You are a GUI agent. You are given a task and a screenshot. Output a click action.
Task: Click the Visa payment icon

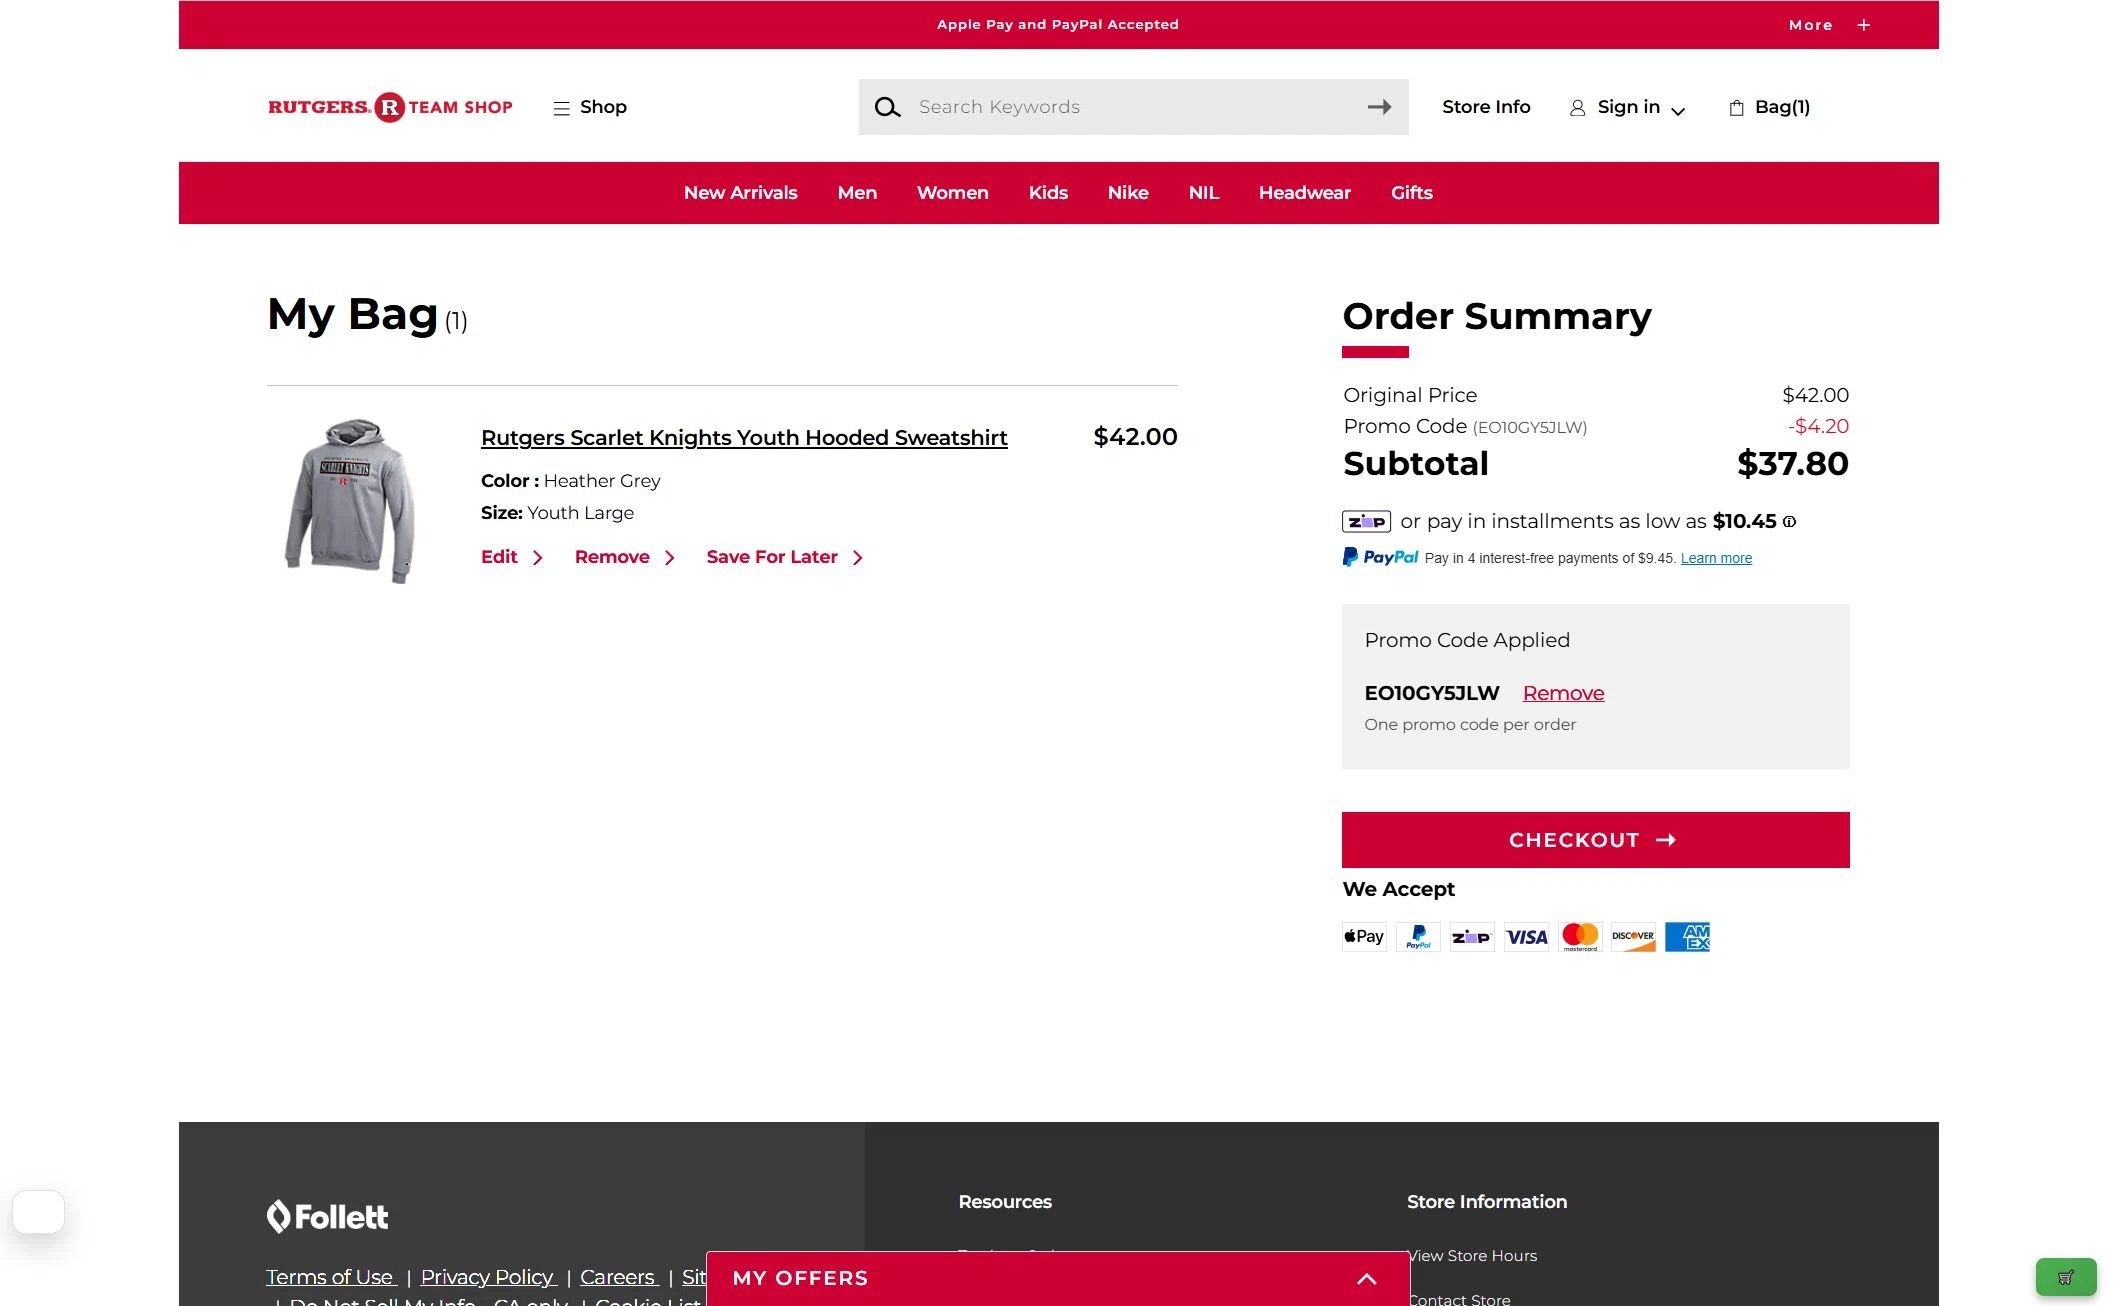(1526, 937)
